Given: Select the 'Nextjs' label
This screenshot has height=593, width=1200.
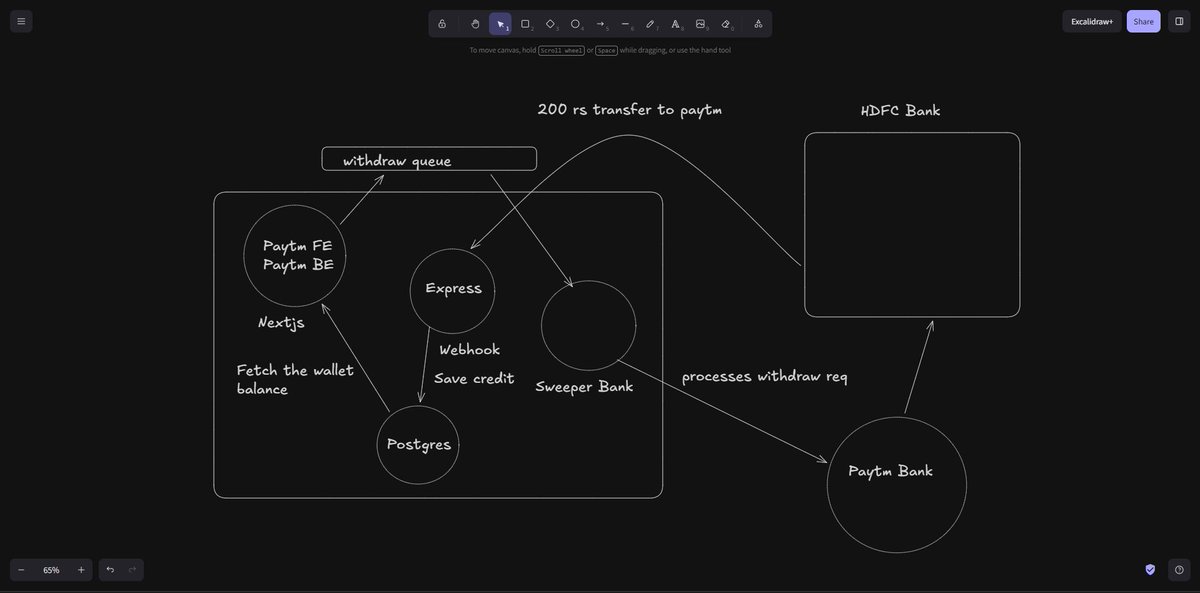Looking at the screenshot, I should tap(281, 322).
